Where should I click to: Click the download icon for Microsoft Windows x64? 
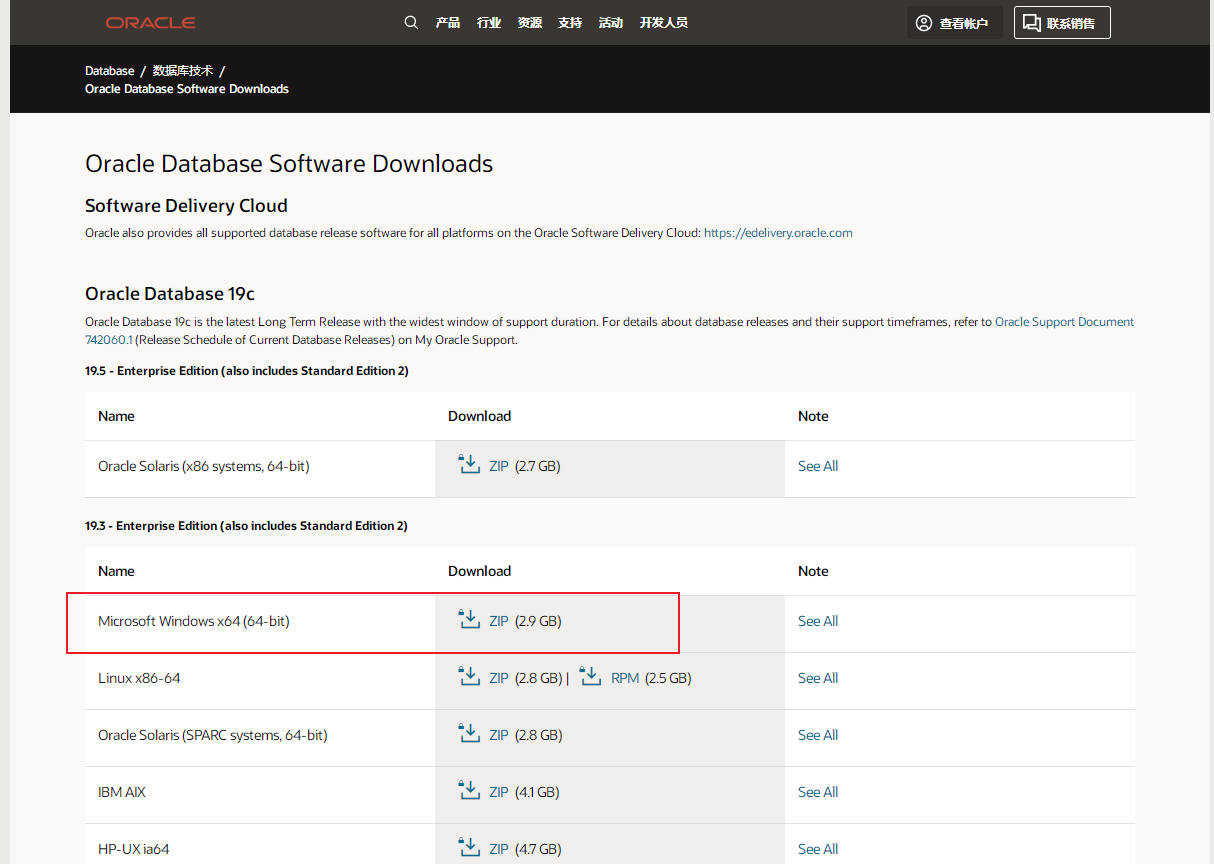pyautogui.click(x=469, y=620)
